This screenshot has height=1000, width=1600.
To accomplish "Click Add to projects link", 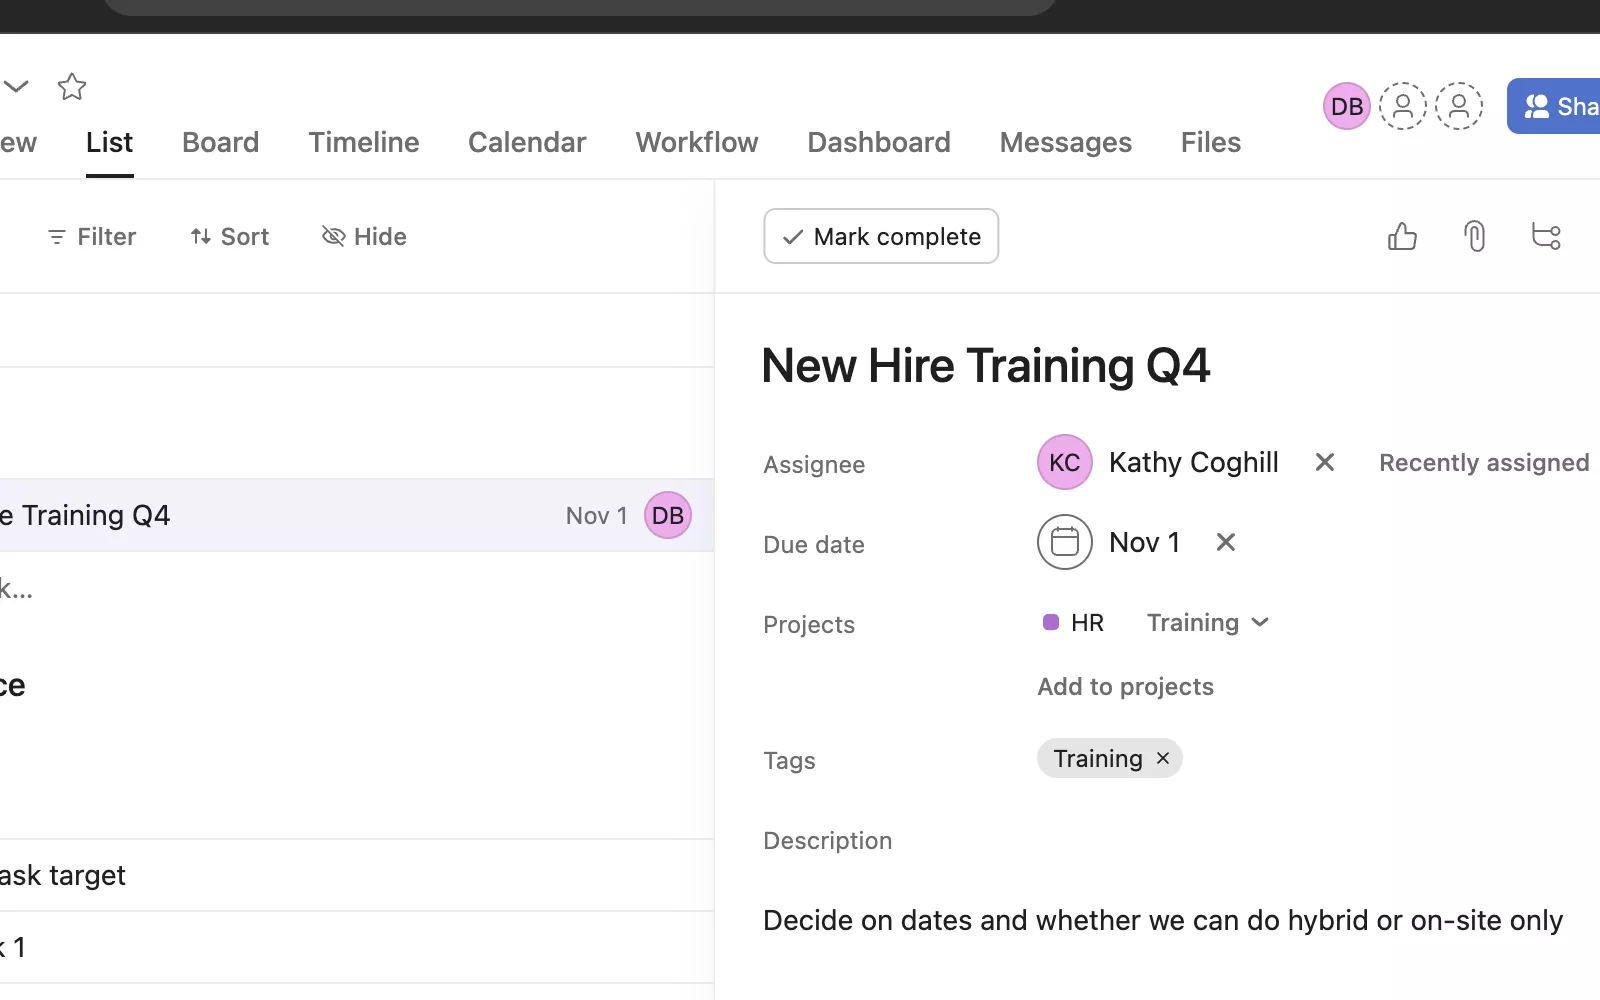I will pyautogui.click(x=1125, y=687).
